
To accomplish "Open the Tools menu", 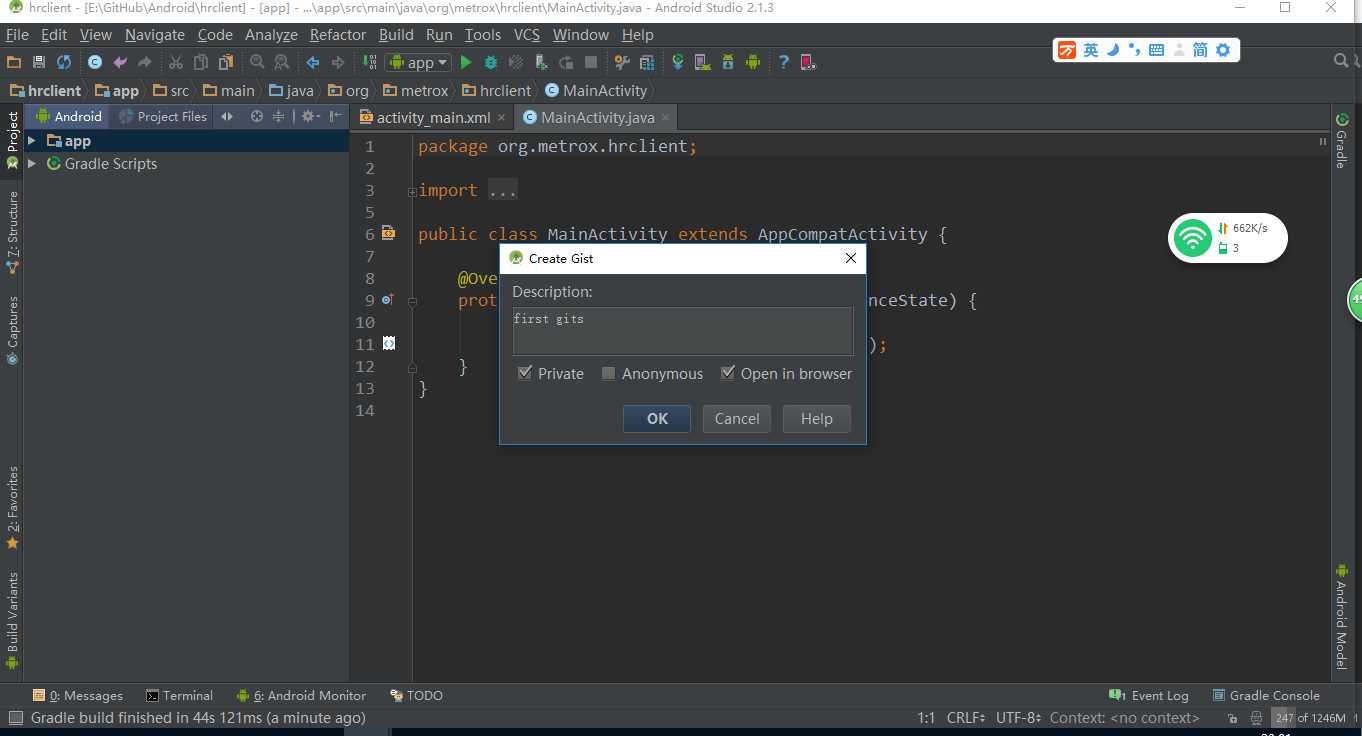I will point(483,34).
